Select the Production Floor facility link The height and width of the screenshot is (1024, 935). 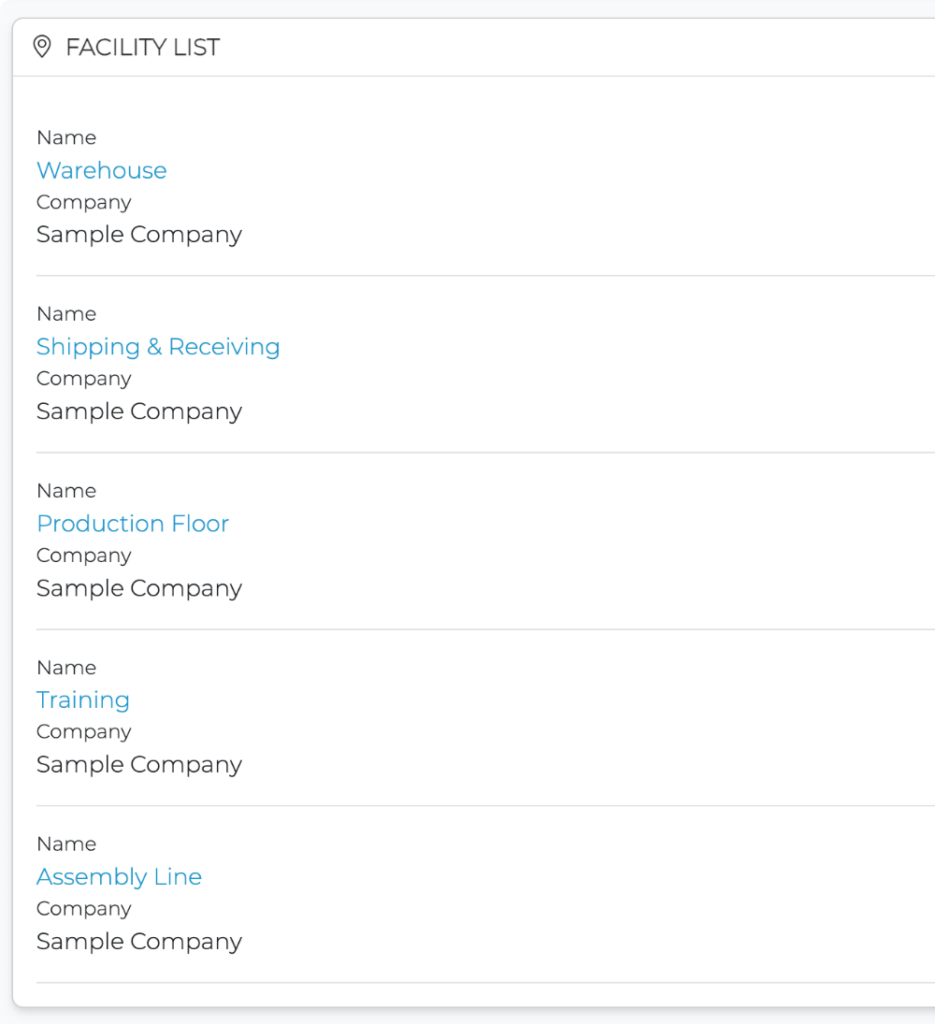(132, 523)
